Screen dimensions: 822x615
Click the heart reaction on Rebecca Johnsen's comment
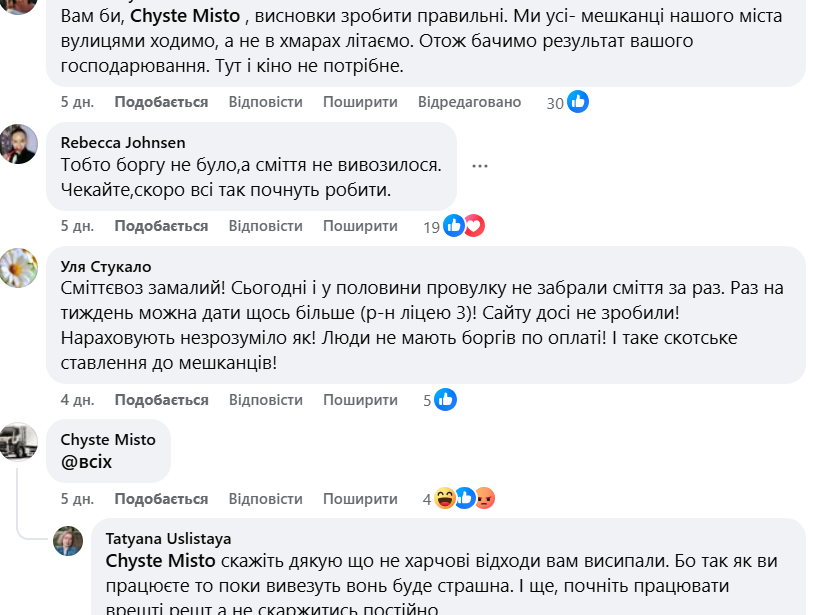[474, 226]
